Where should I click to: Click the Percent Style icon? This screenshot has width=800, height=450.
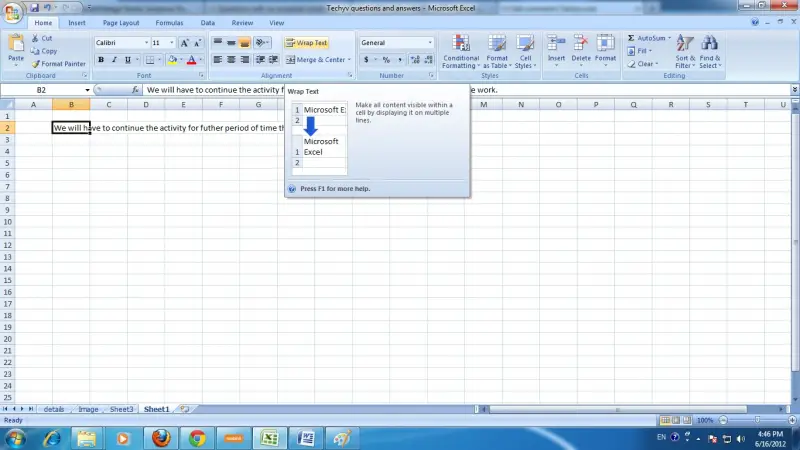(386, 60)
